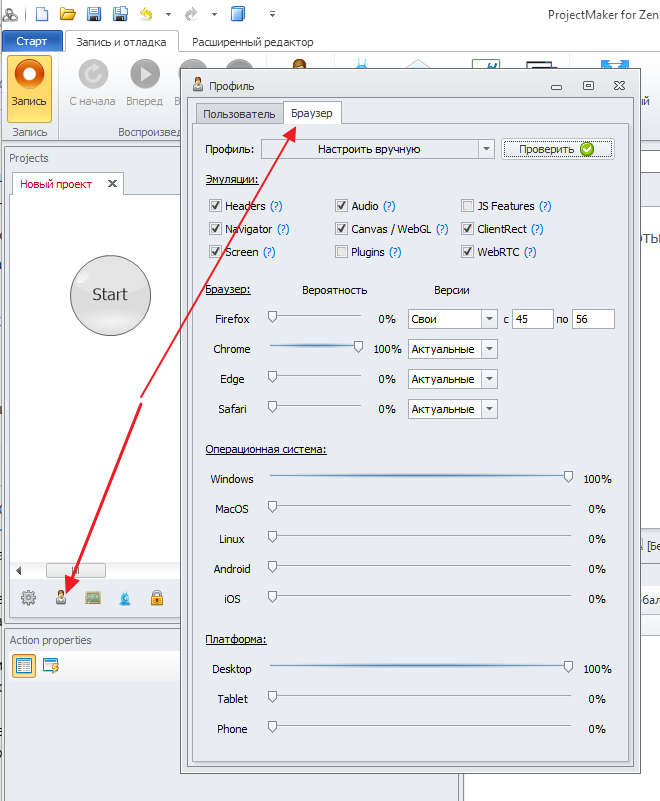Click the Android slider handle
Screen dimensions: 660x801
point(273,567)
